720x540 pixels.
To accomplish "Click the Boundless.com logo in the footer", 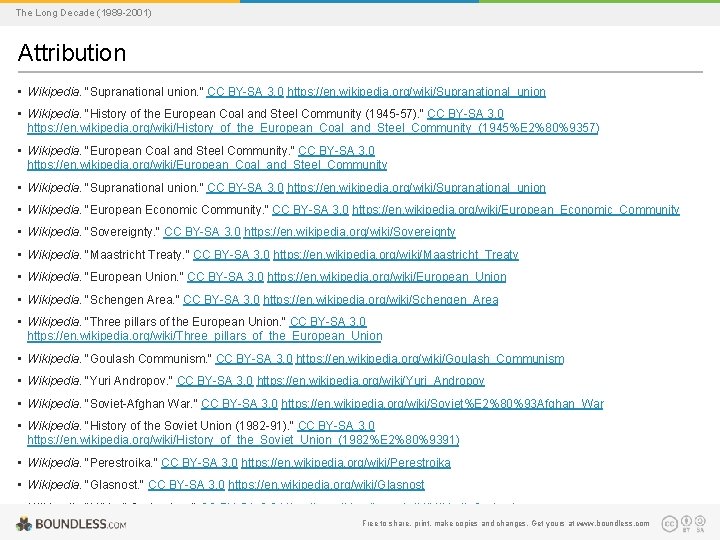I will 71,523.
